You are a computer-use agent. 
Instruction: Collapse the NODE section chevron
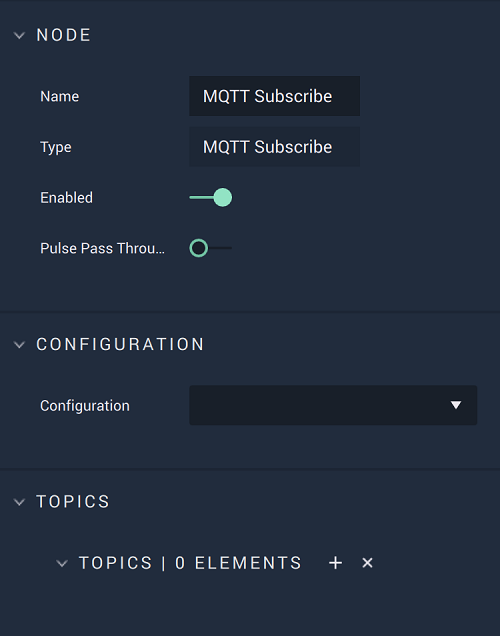pos(19,36)
